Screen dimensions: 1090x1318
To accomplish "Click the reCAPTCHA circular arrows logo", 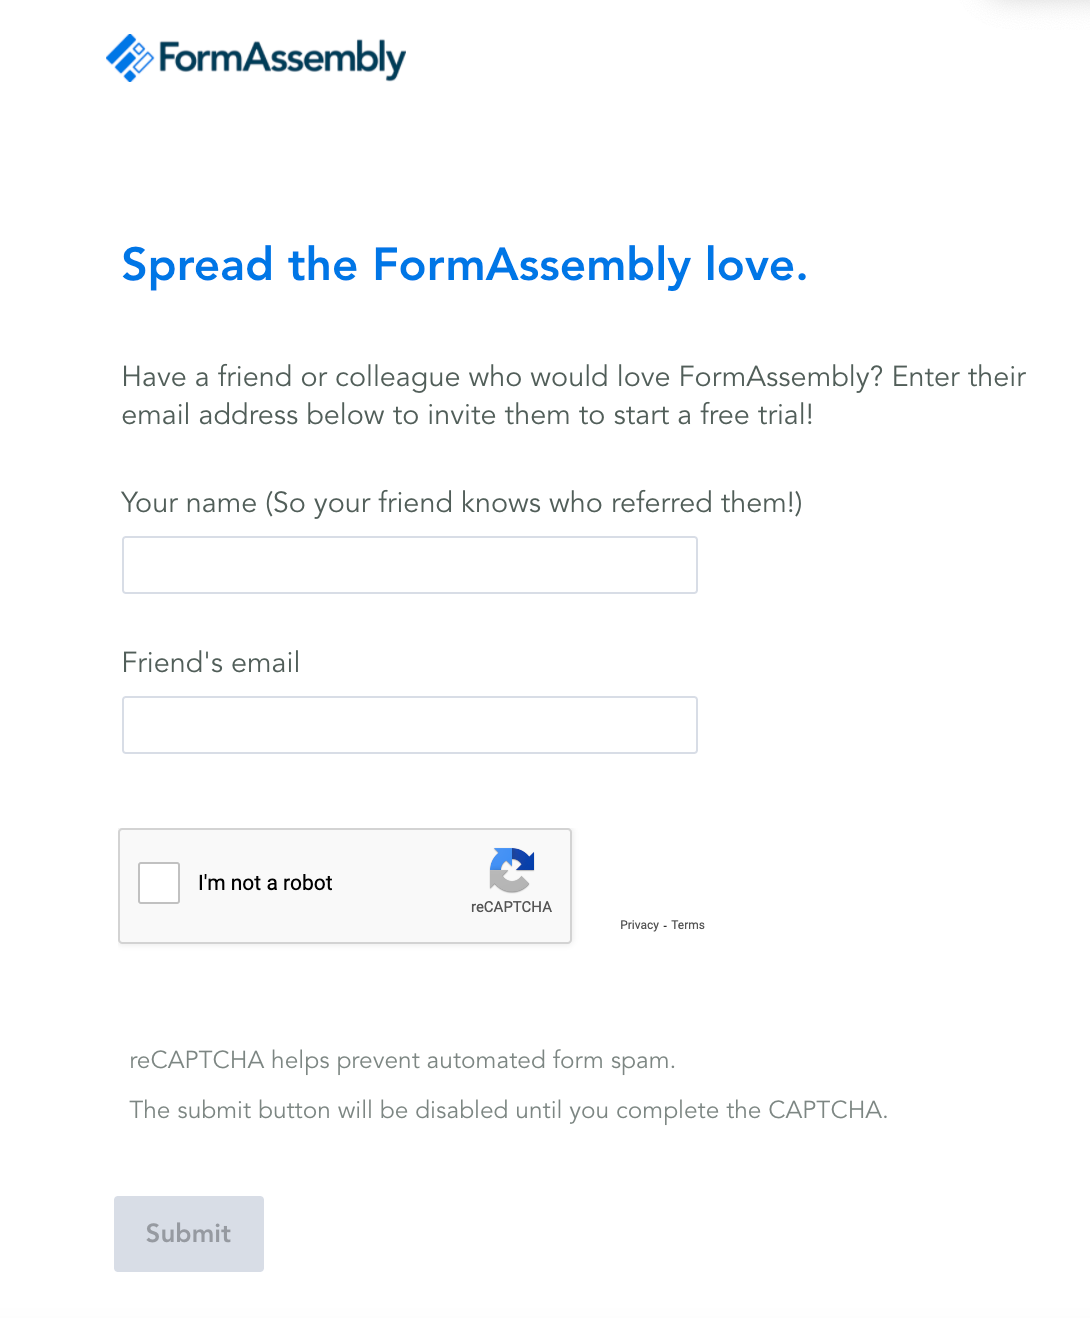I will [512, 870].
